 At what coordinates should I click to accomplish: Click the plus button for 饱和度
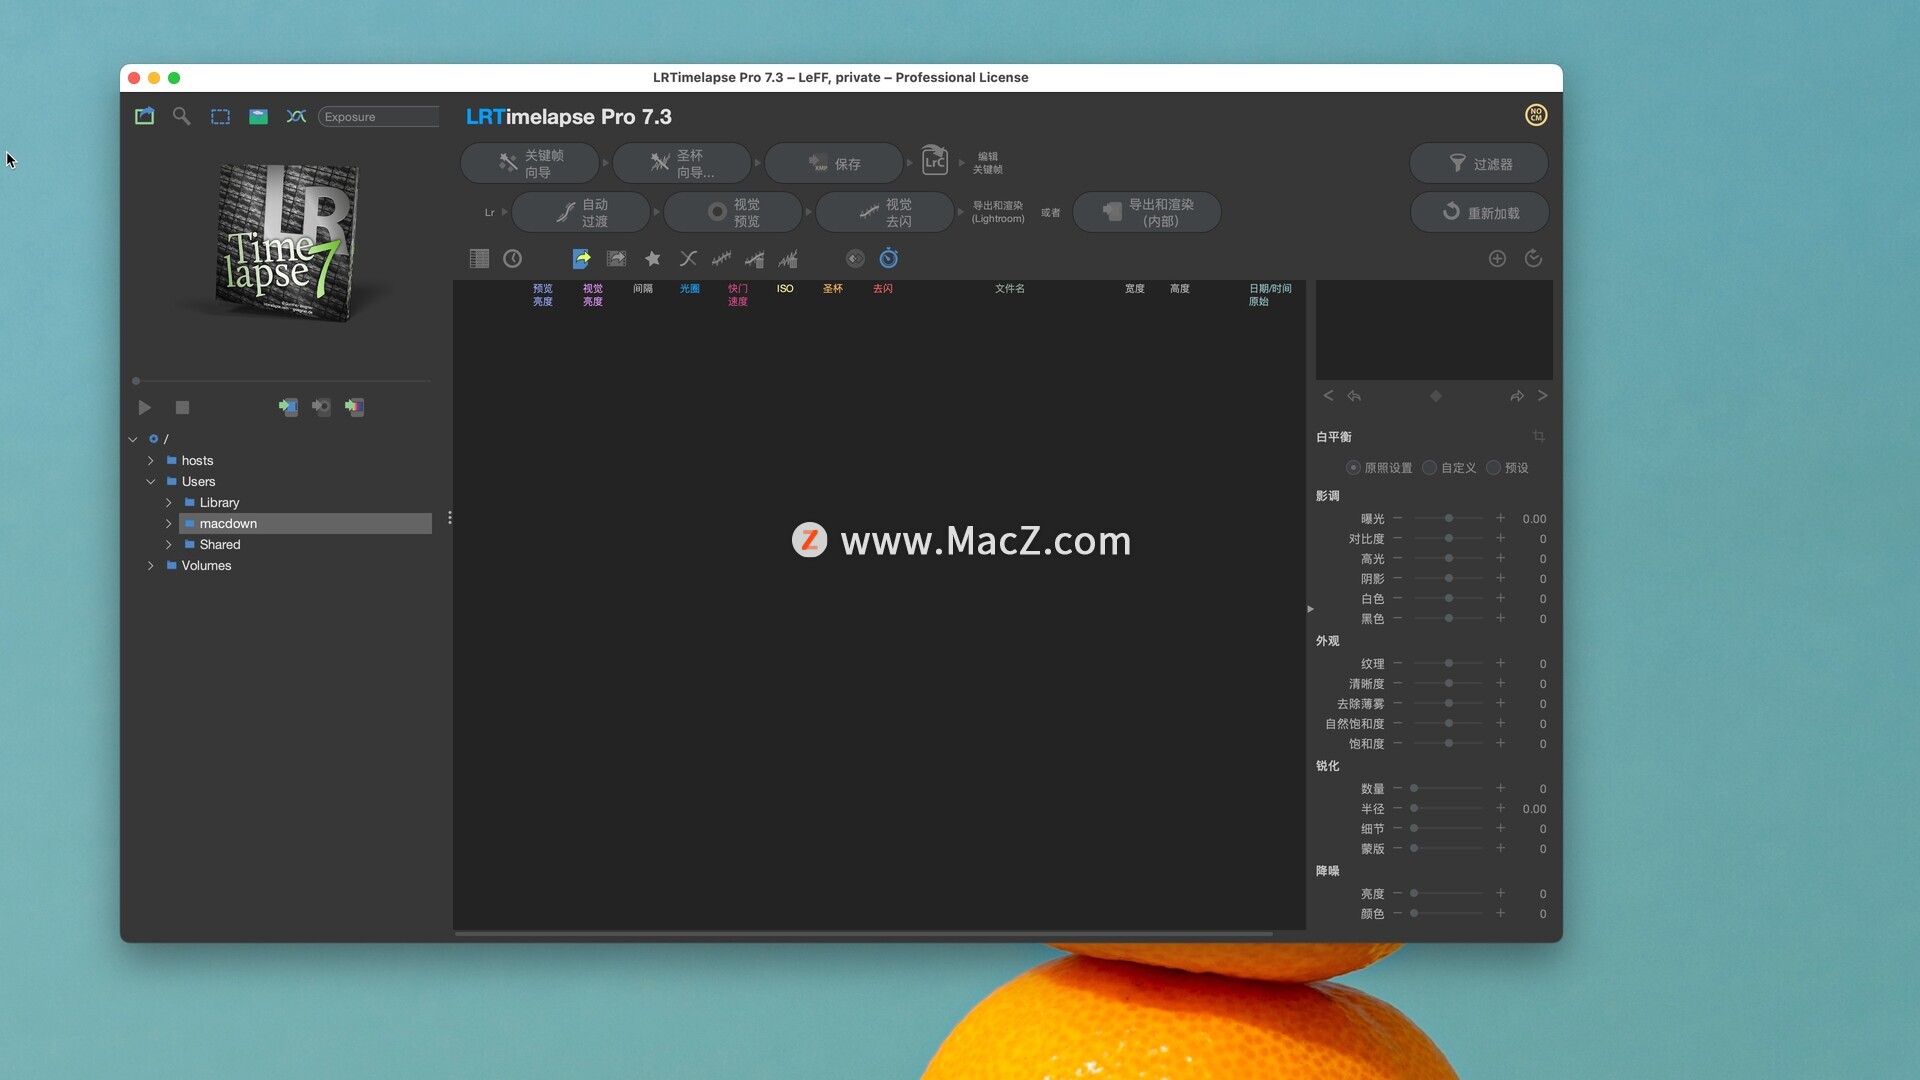point(1500,743)
